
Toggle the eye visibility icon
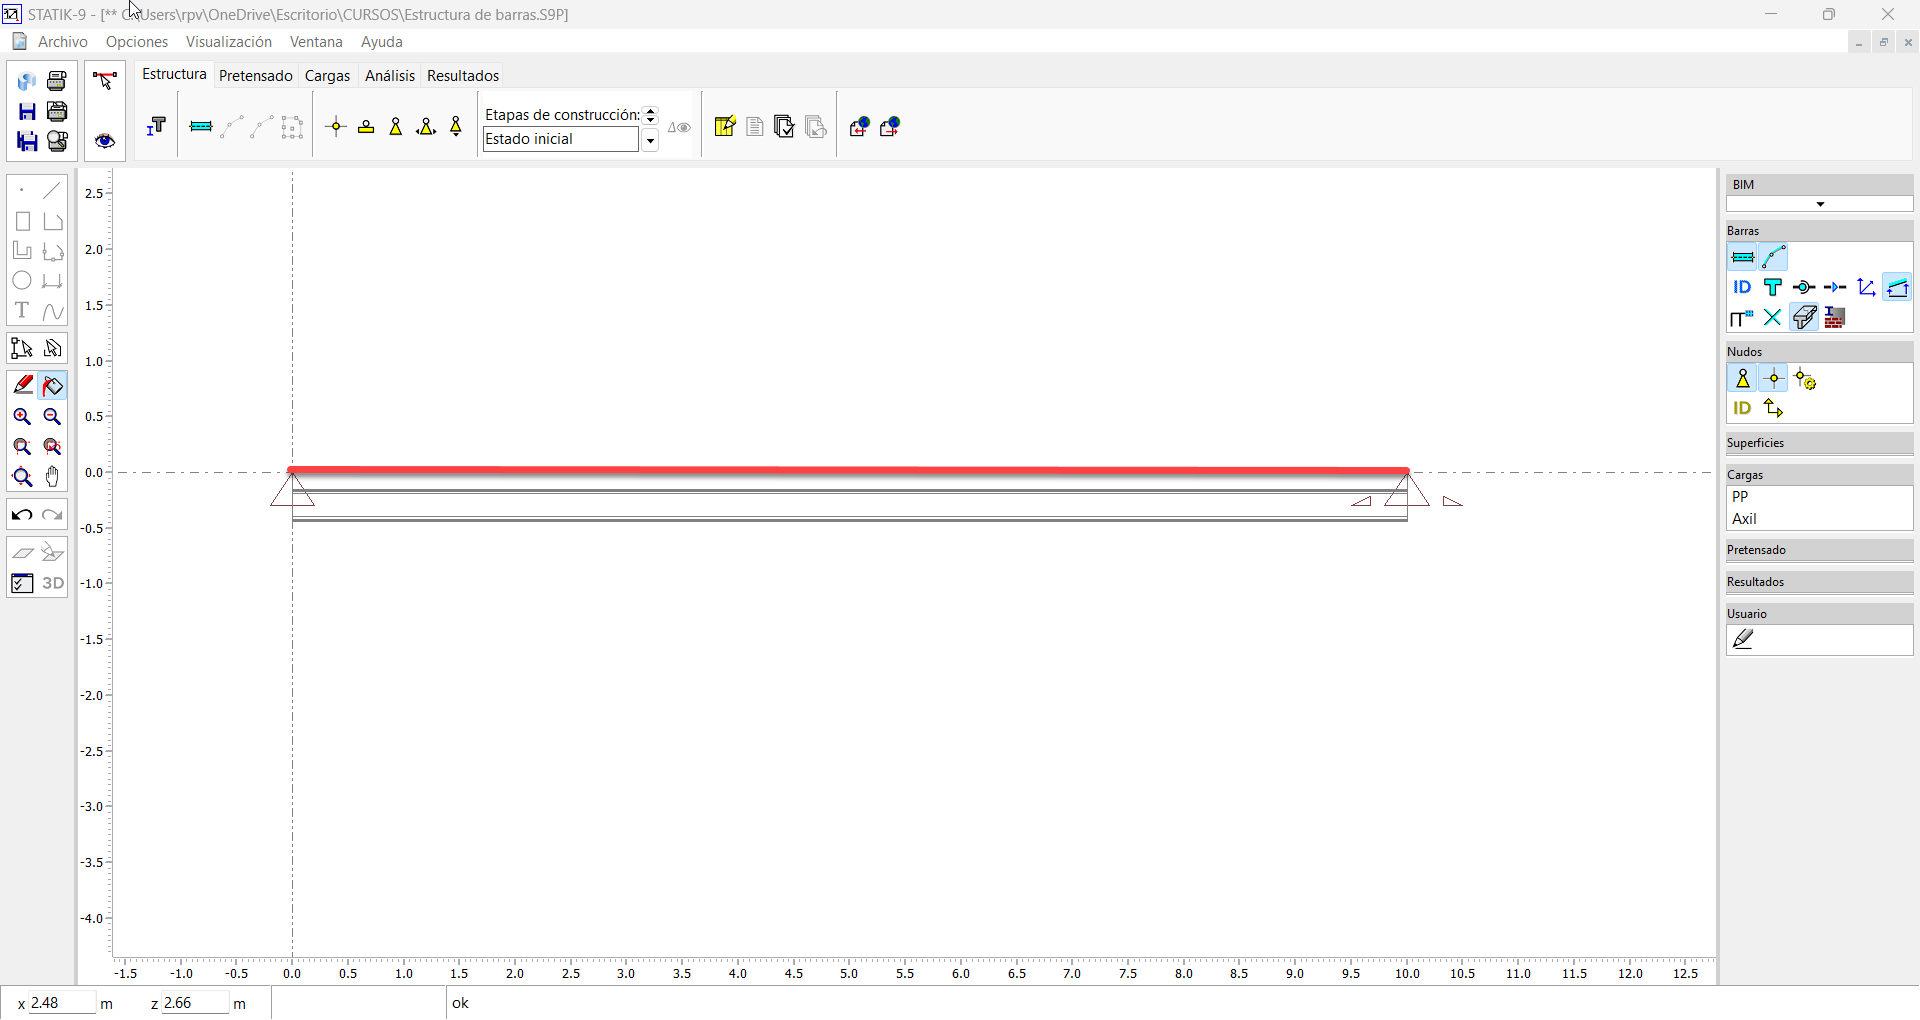point(105,141)
